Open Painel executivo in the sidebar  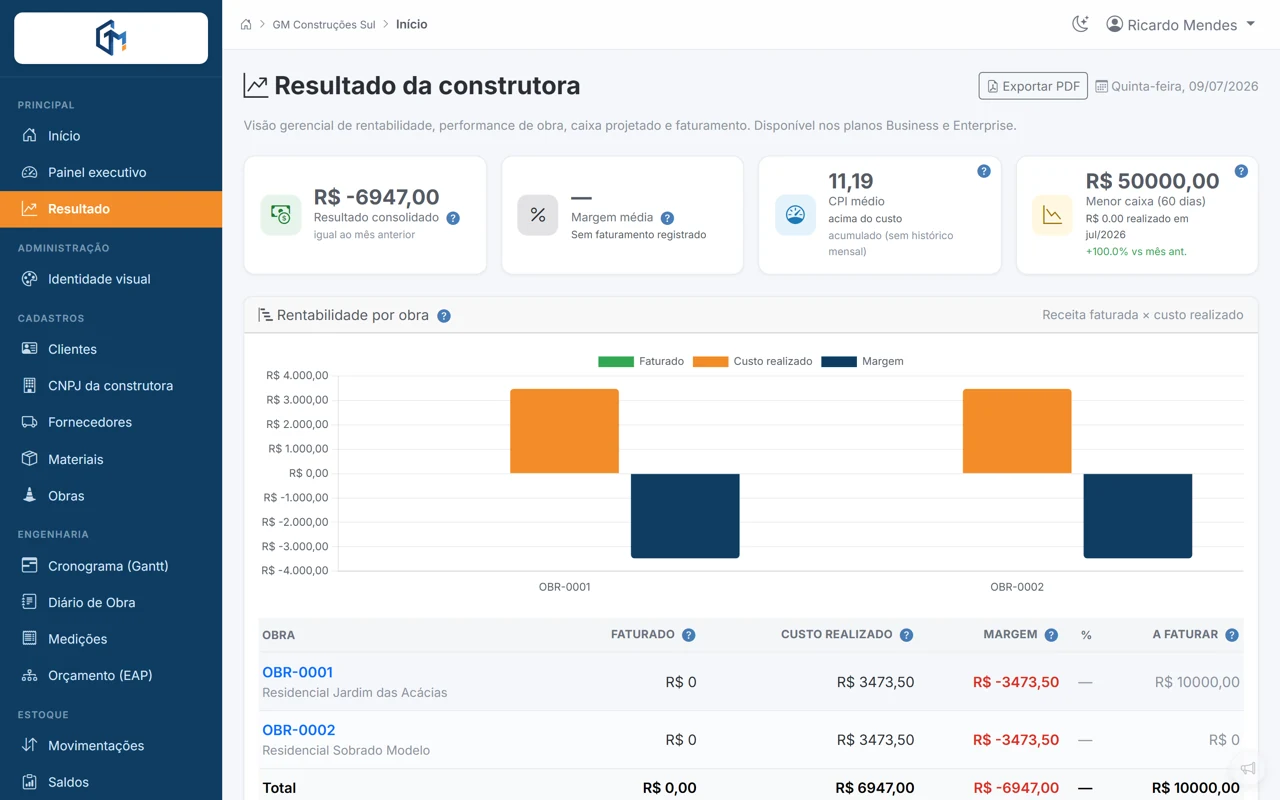(111, 172)
